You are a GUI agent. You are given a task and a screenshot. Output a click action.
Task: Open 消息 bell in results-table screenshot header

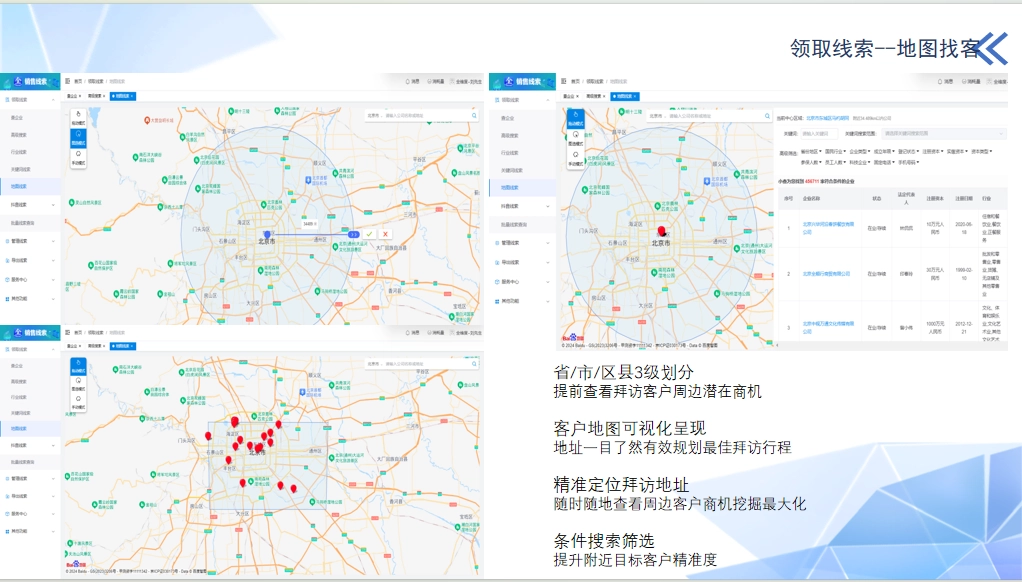pos(944,81)
